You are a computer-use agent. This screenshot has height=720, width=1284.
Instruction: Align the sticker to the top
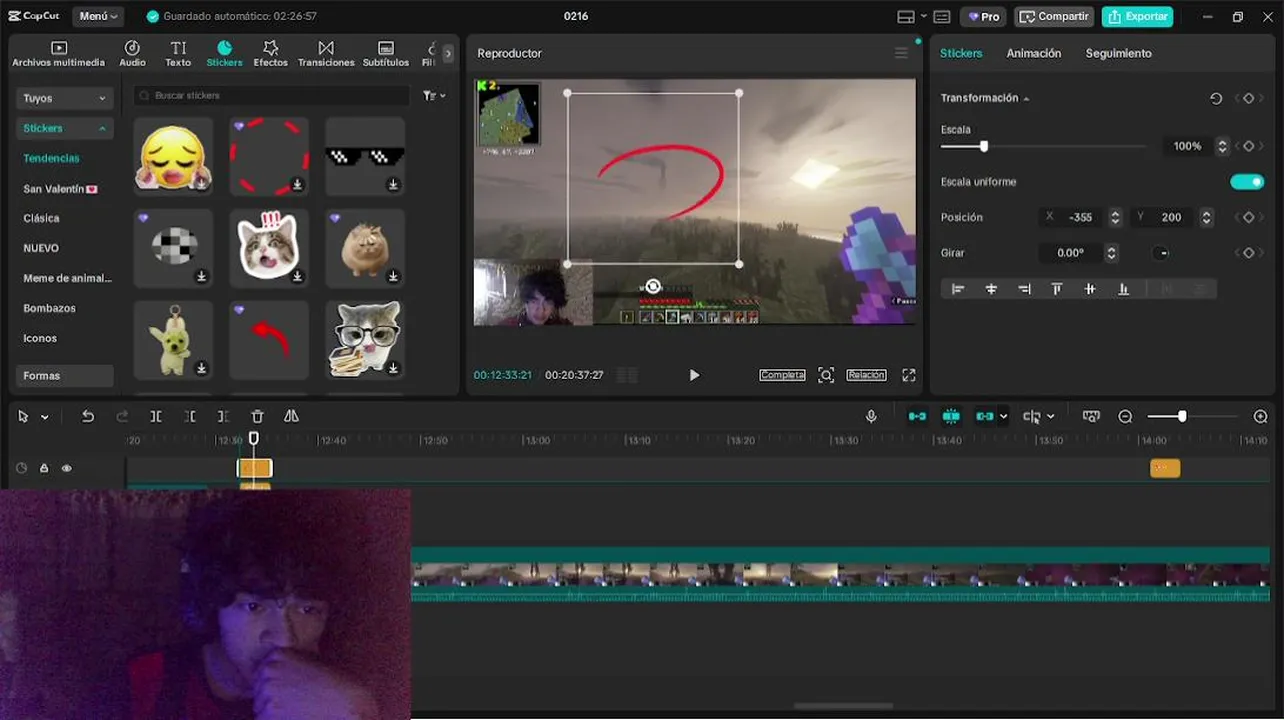pyautogui.click(x=1057, y=289)
